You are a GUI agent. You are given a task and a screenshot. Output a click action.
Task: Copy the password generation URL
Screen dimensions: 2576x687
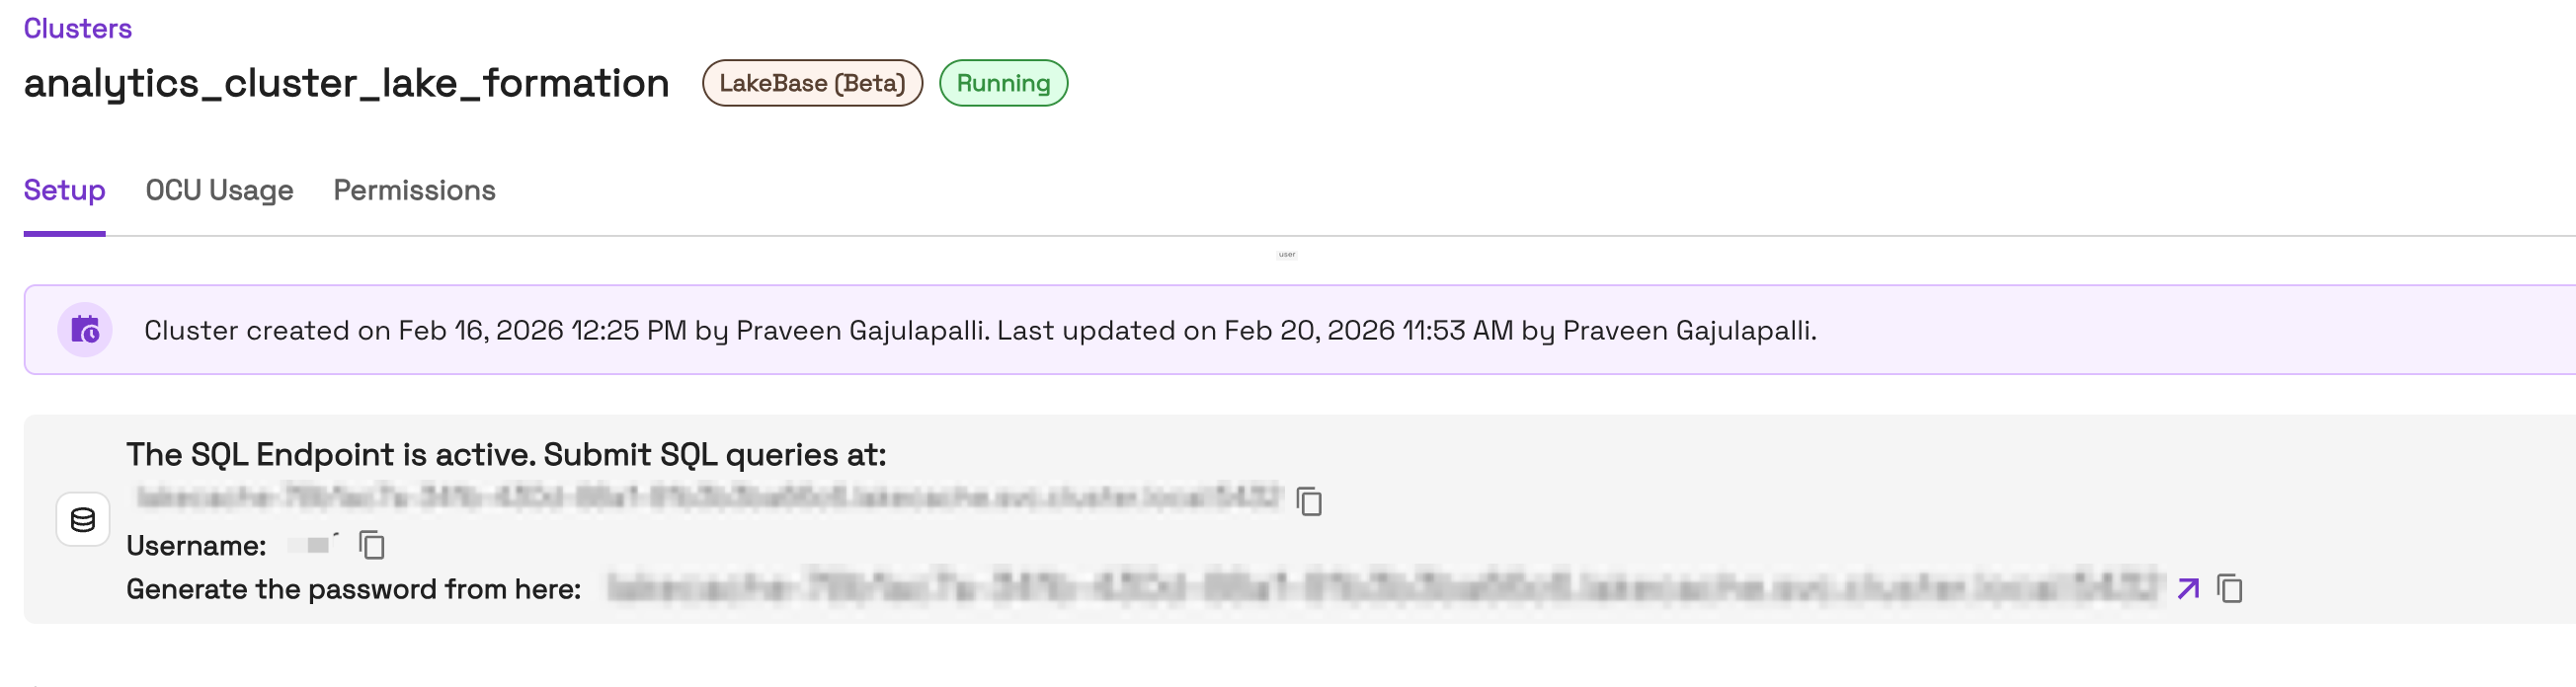click(x=2229, y=589)
